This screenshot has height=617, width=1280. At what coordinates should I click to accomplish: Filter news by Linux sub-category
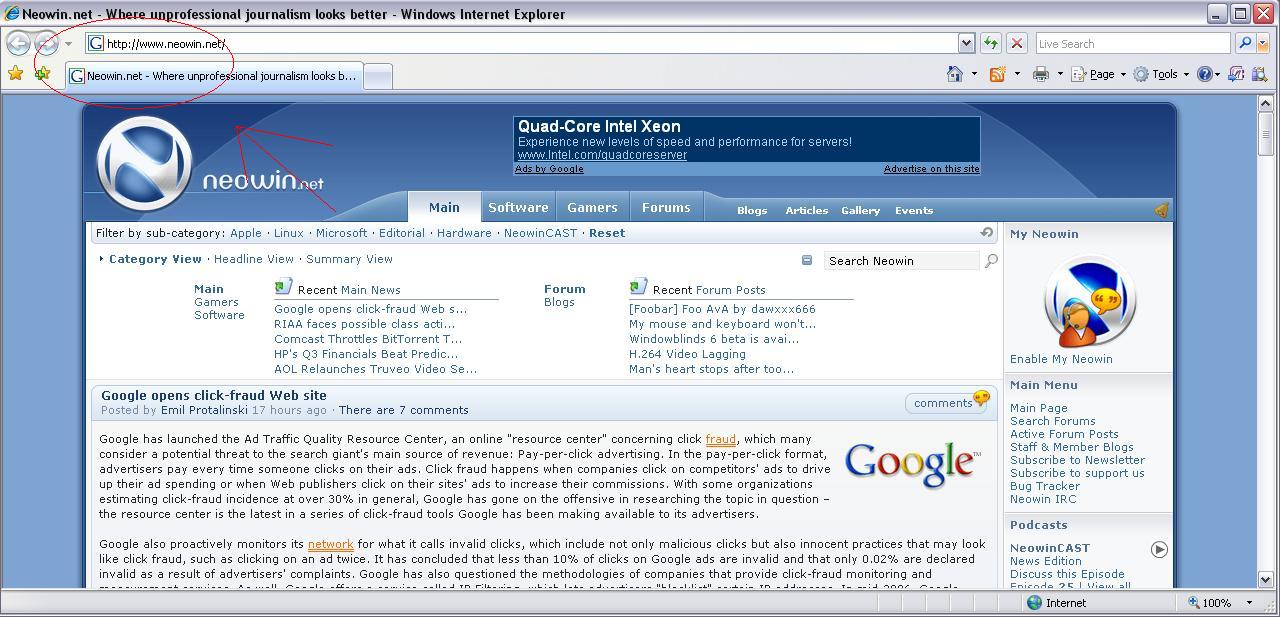pos(288,233)
